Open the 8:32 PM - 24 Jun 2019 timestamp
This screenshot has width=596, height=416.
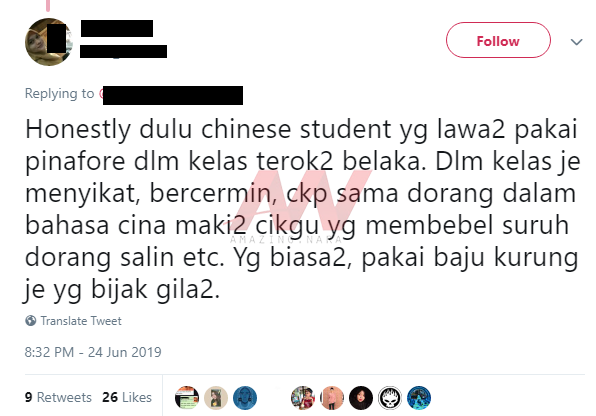click(x=93, y=352)
